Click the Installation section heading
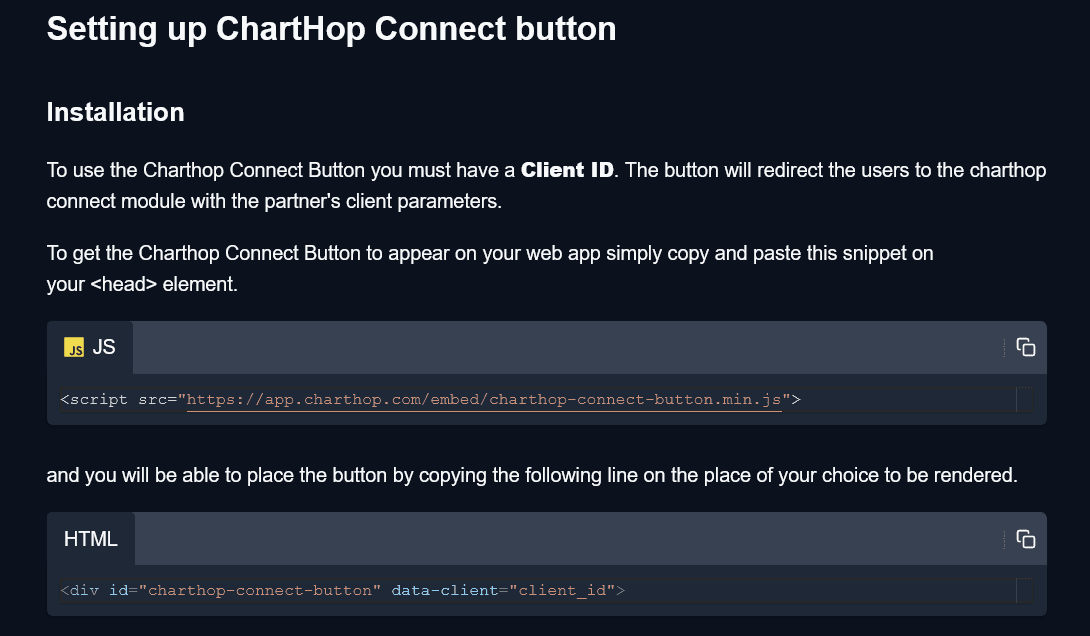 click(x=115, y=112)
